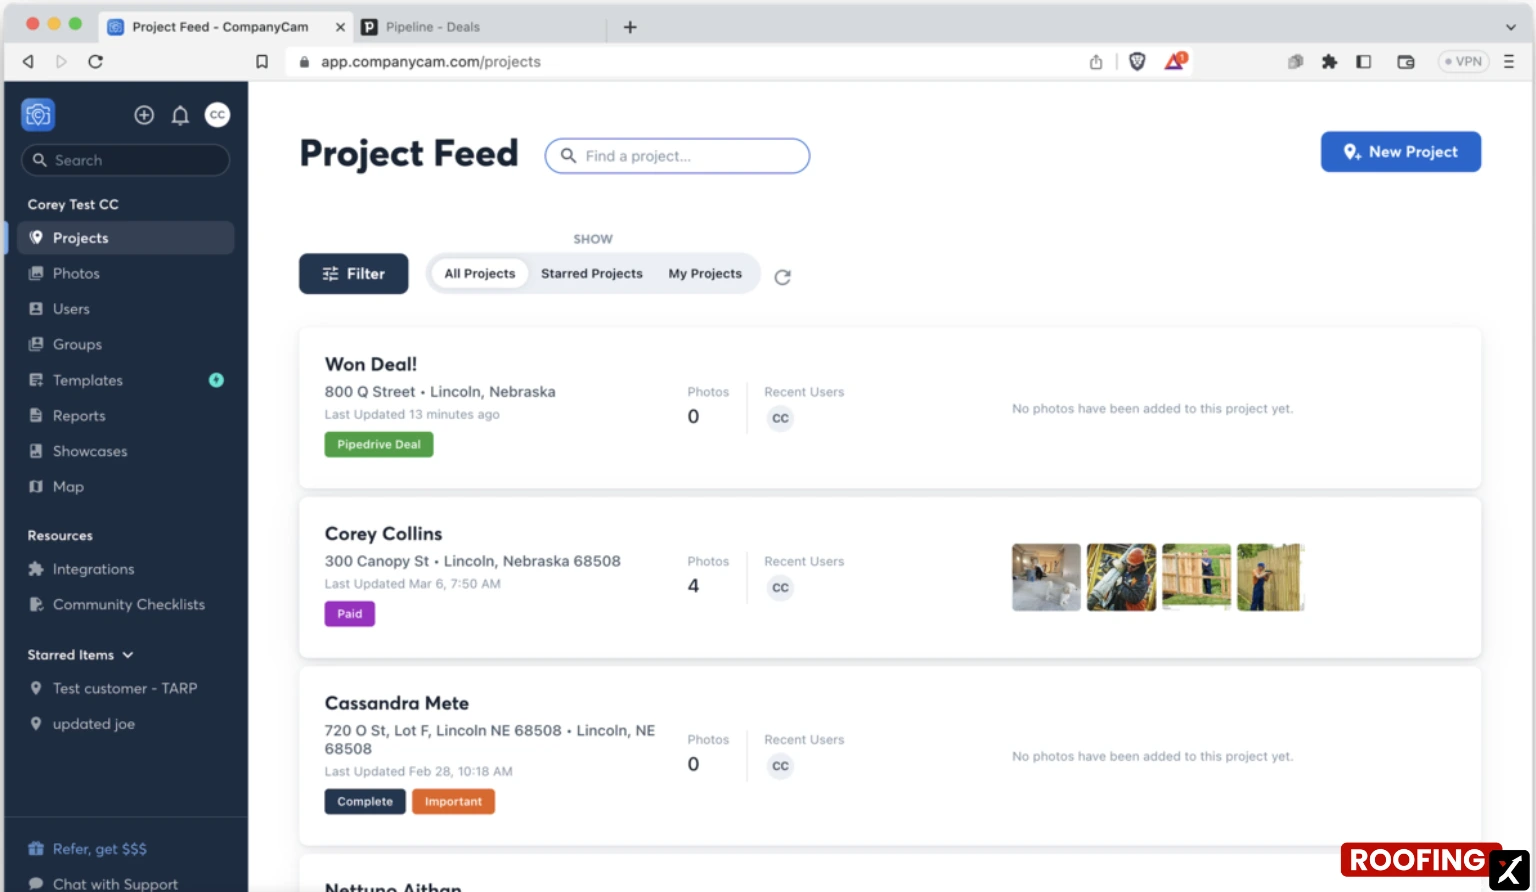Open the Groups section

point(77,344)
